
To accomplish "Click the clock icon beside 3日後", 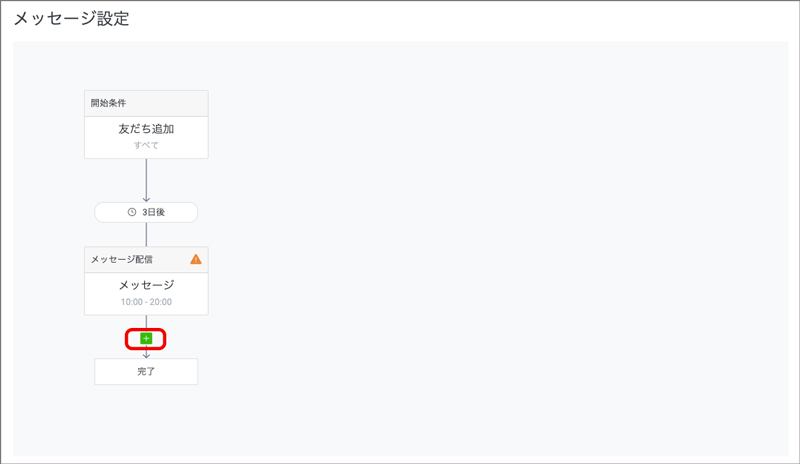I will (x=132, y=212).
